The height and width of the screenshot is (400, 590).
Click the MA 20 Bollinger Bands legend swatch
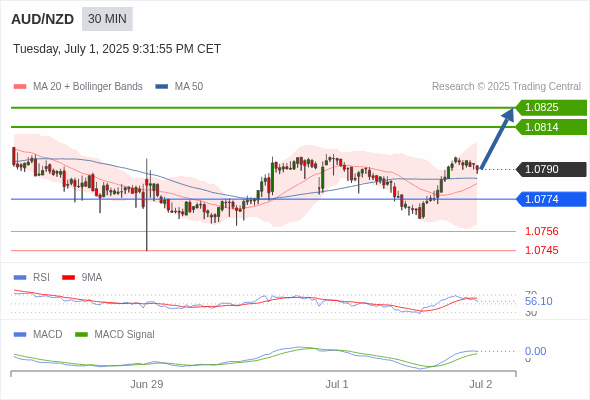point(20,87)
